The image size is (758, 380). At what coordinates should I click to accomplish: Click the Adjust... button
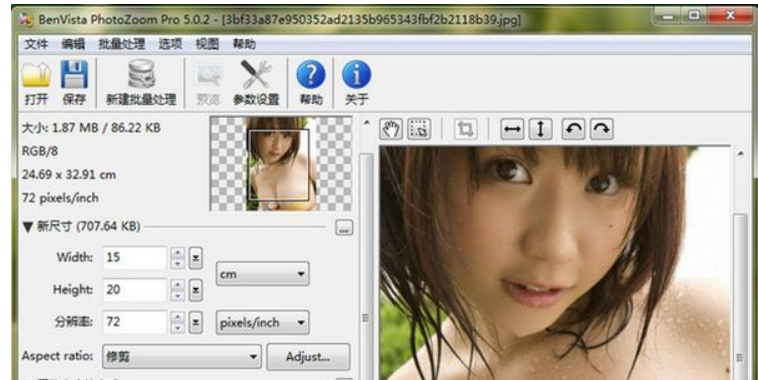[308, 357]
